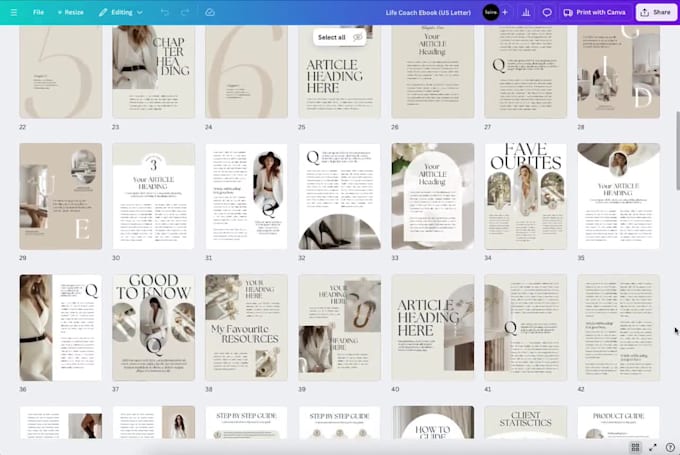Select the Client Statistics page thumbnail
Screen dimensions: 680x455
[x=526, y=422]
